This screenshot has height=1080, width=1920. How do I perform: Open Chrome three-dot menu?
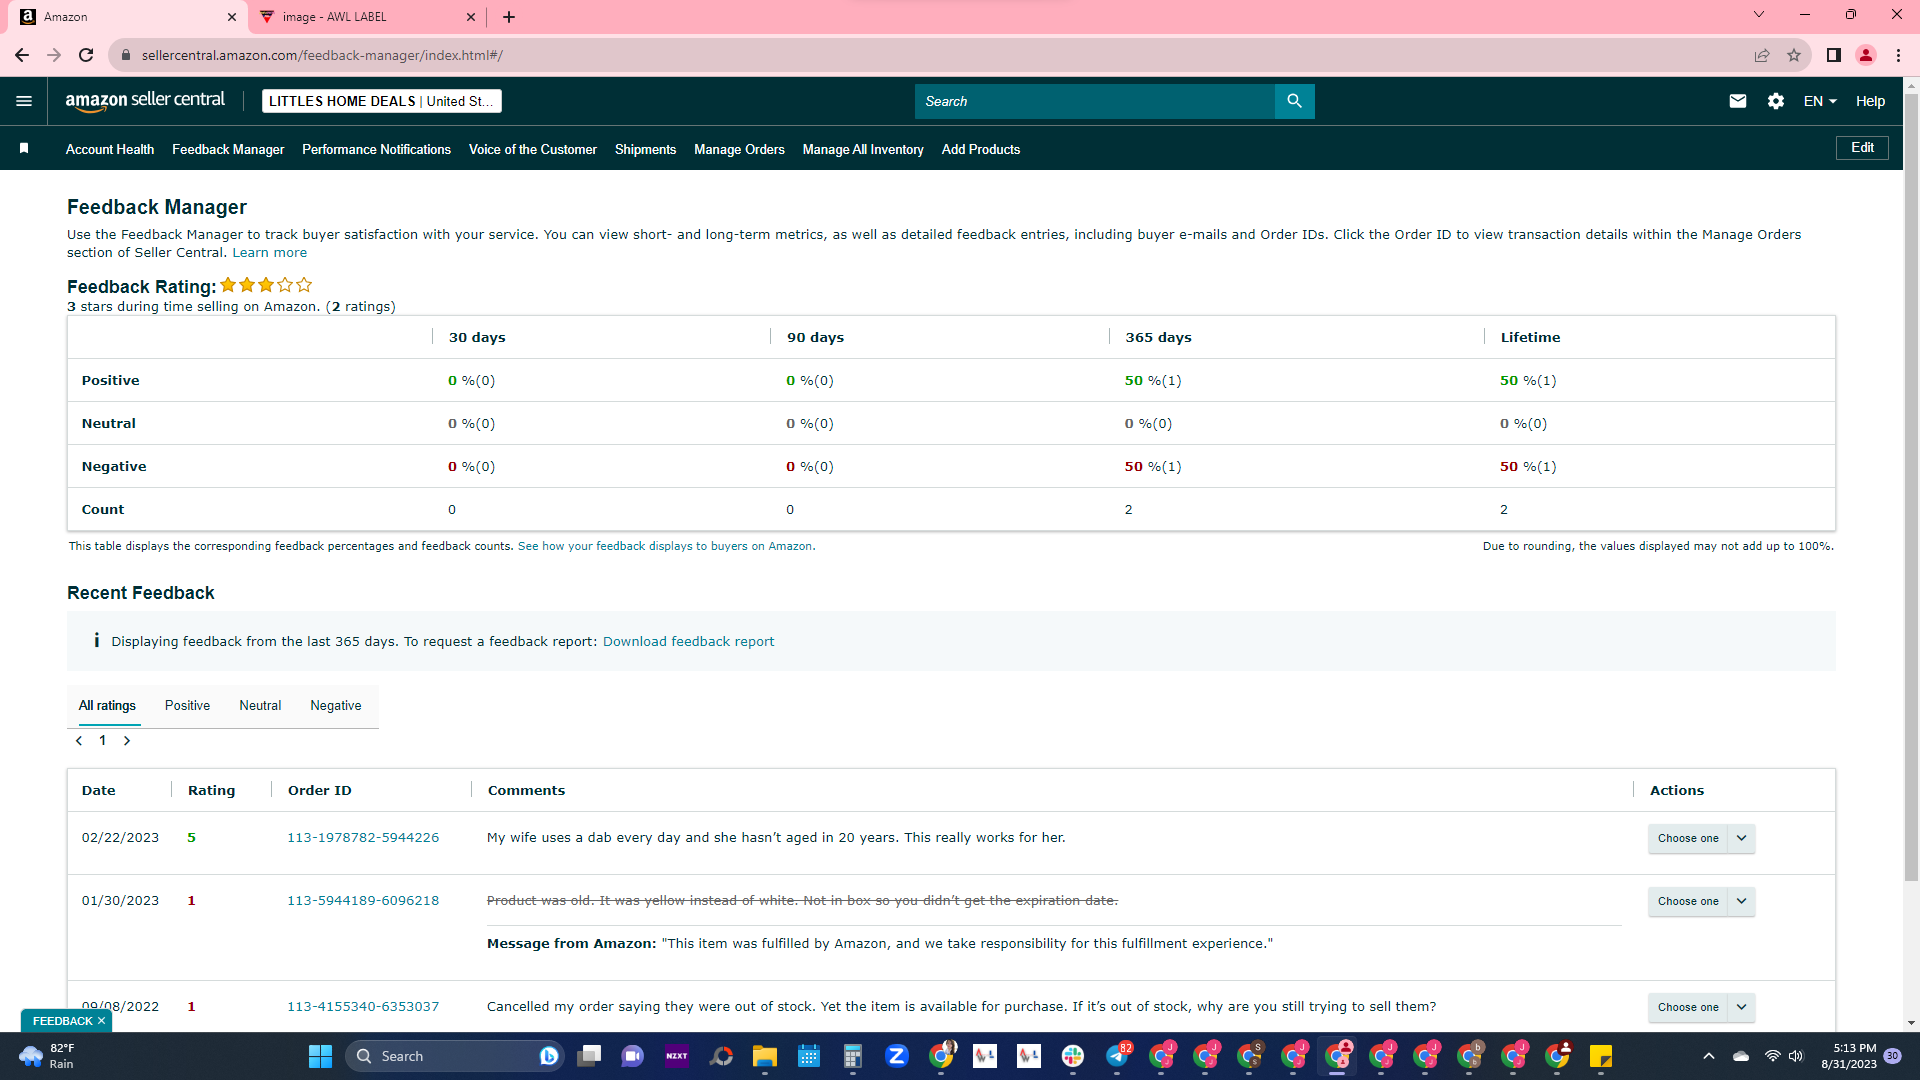pyautogui.click(x=1898, y=55)
